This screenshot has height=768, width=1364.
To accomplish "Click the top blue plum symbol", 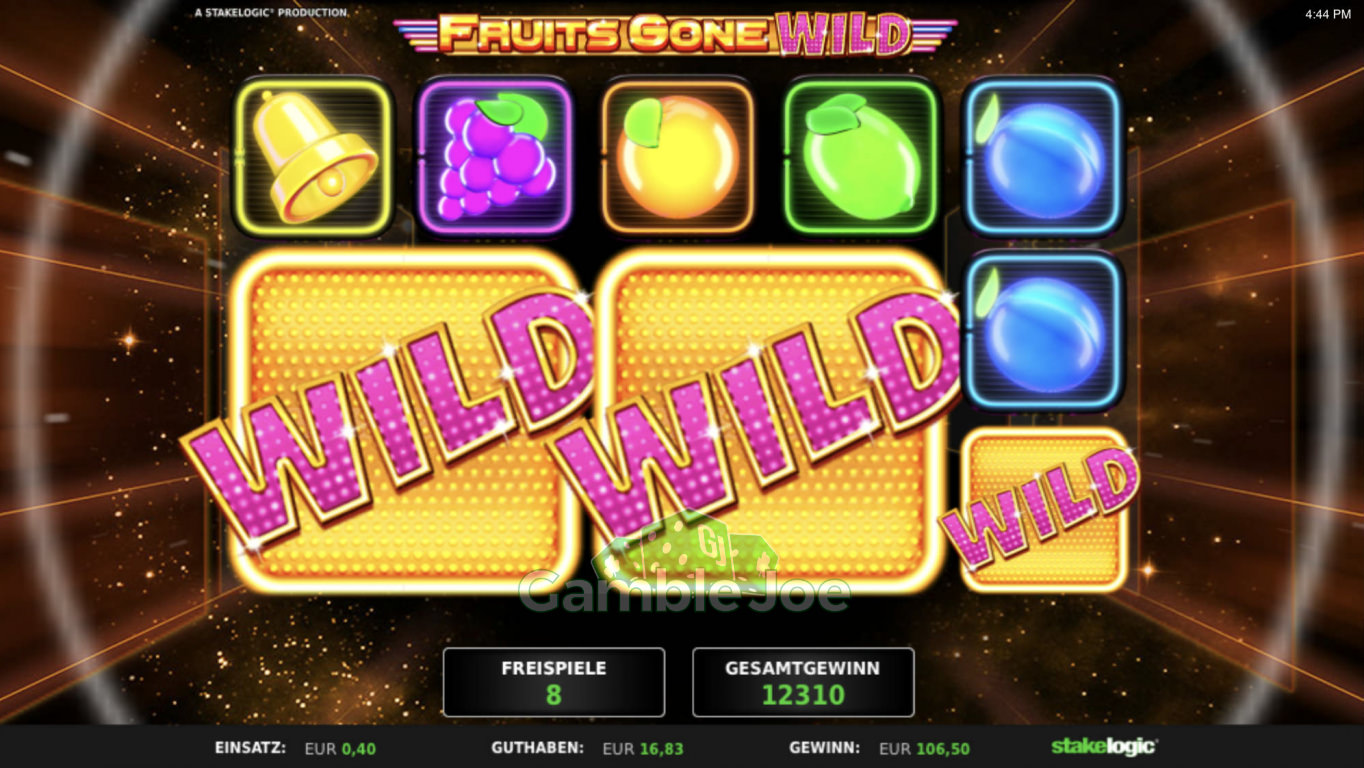I will point(1043,158).
